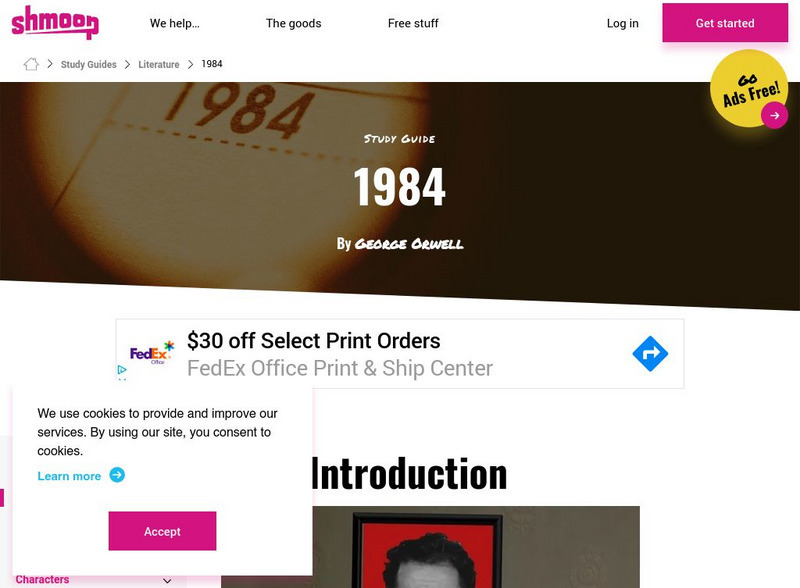Open the Study Guides breadcrumb link
Screen dimensions: 800x588
pyautogui.click(x=89, y=63)
